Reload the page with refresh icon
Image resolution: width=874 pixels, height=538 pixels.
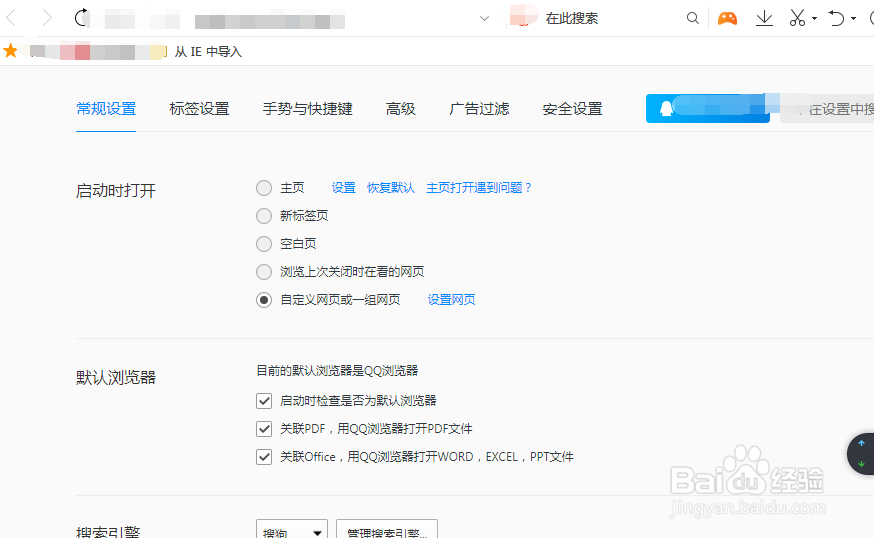pos(82,17)
